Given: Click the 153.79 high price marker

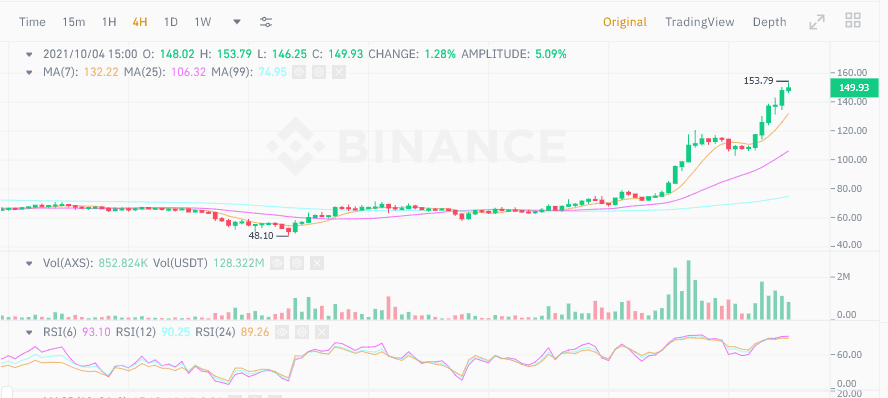Looking at the screenshot, I should point(758,81).
